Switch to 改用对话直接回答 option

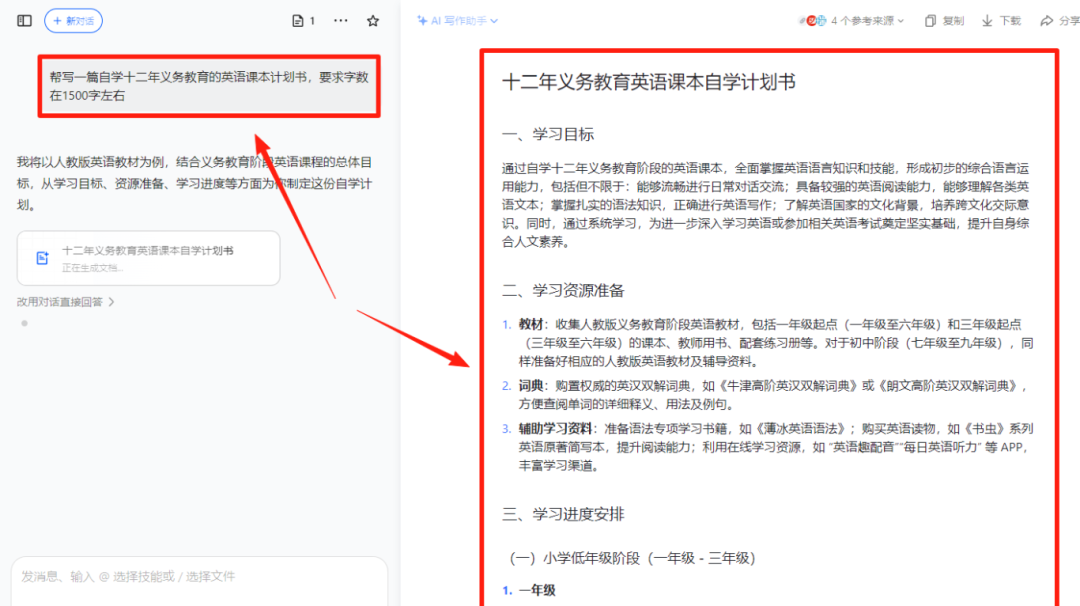[59, 302]
